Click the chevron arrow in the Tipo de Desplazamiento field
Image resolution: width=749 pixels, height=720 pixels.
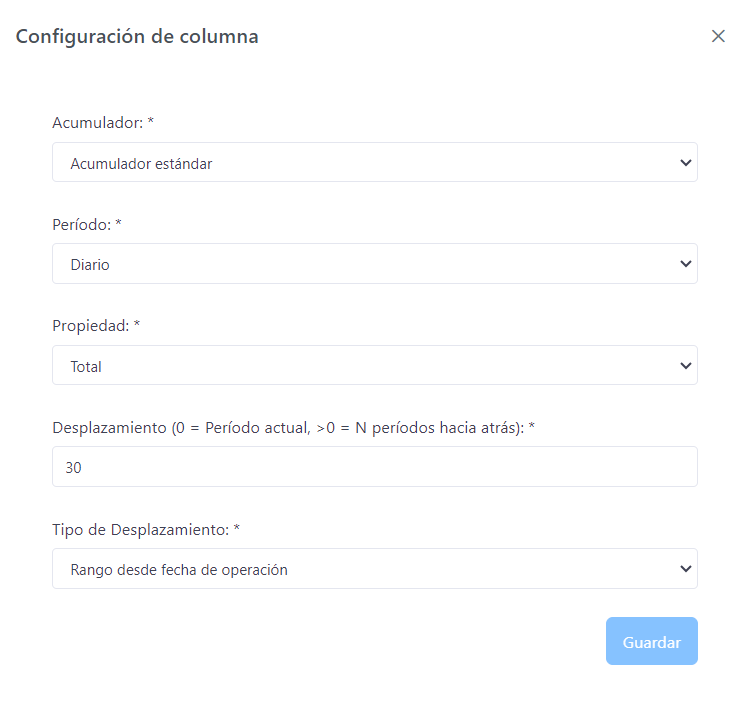coord(685,569)
